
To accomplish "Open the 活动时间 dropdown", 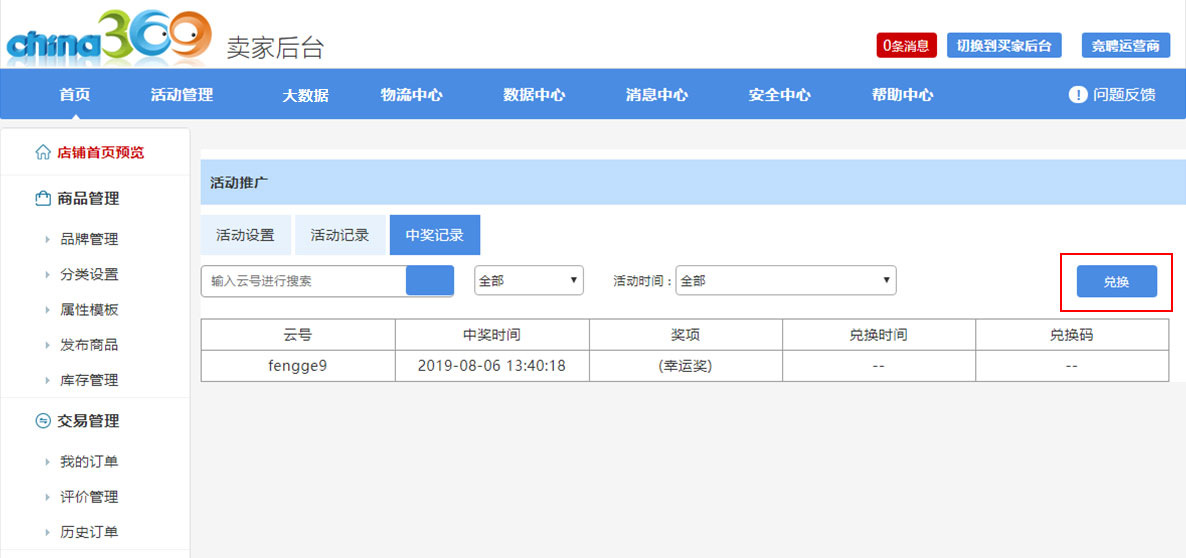I will pos(785,281).
